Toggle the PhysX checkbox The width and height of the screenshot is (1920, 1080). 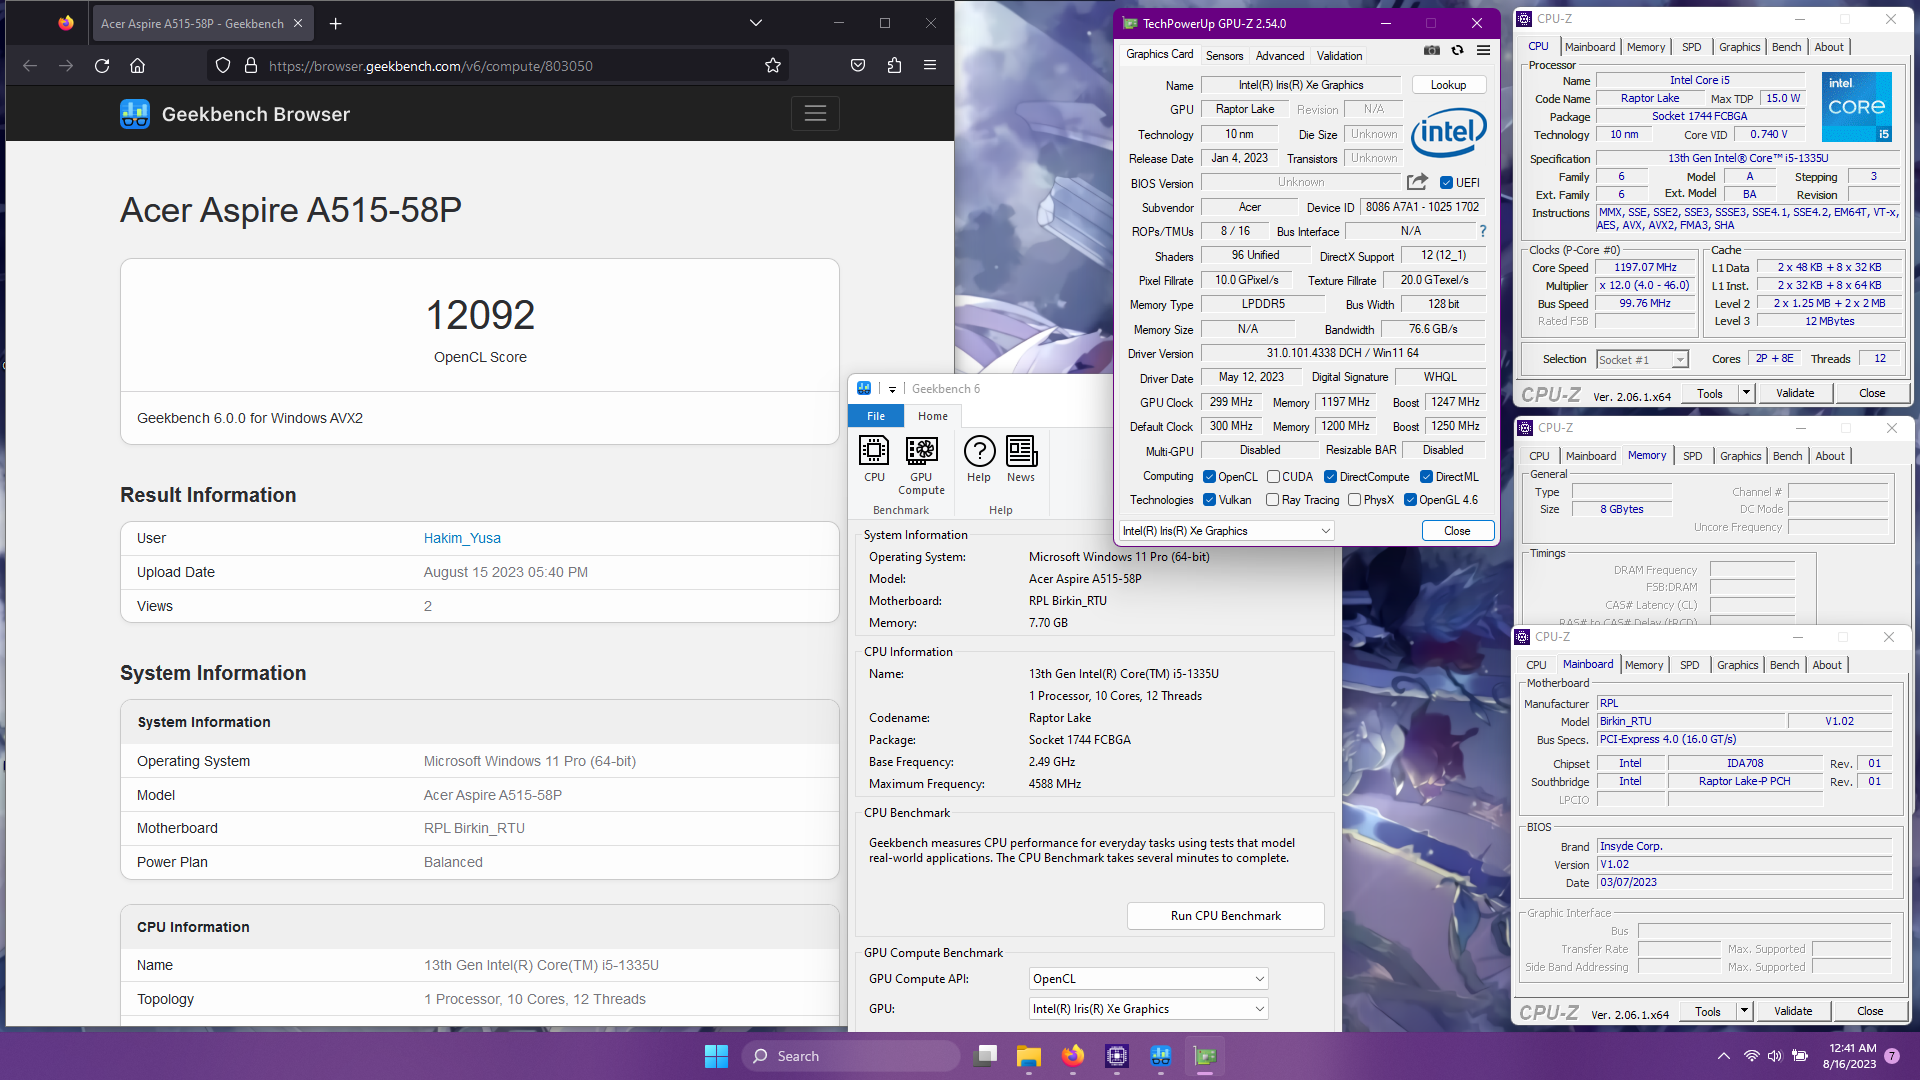click(x=1354, y=500)
